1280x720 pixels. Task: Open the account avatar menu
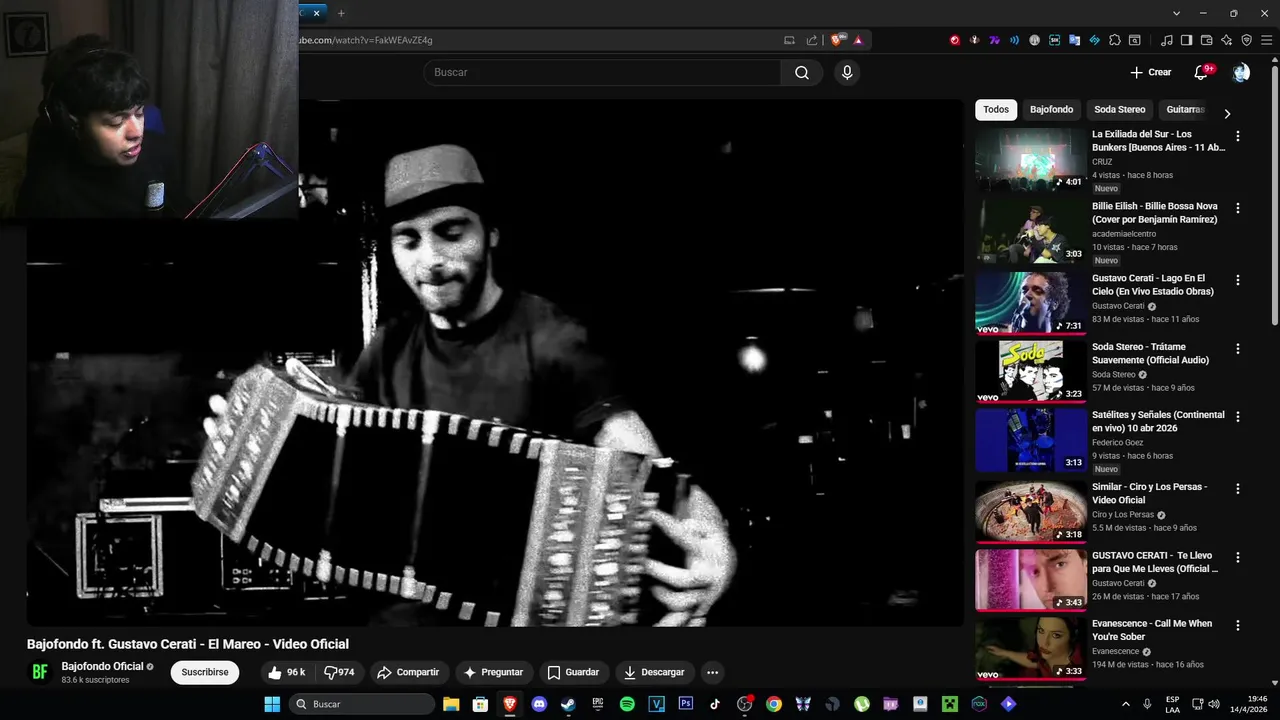click(1241, 72)
